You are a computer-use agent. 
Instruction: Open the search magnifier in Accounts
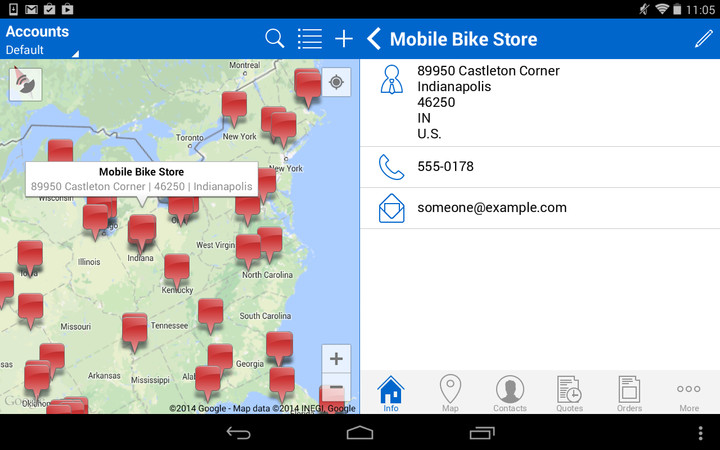pyautogui.click(x=275, y=39)
